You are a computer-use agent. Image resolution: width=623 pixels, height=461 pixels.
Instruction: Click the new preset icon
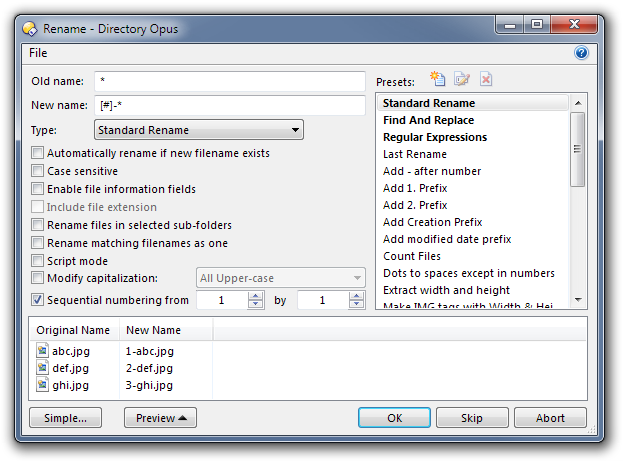(x=437, y=79)
